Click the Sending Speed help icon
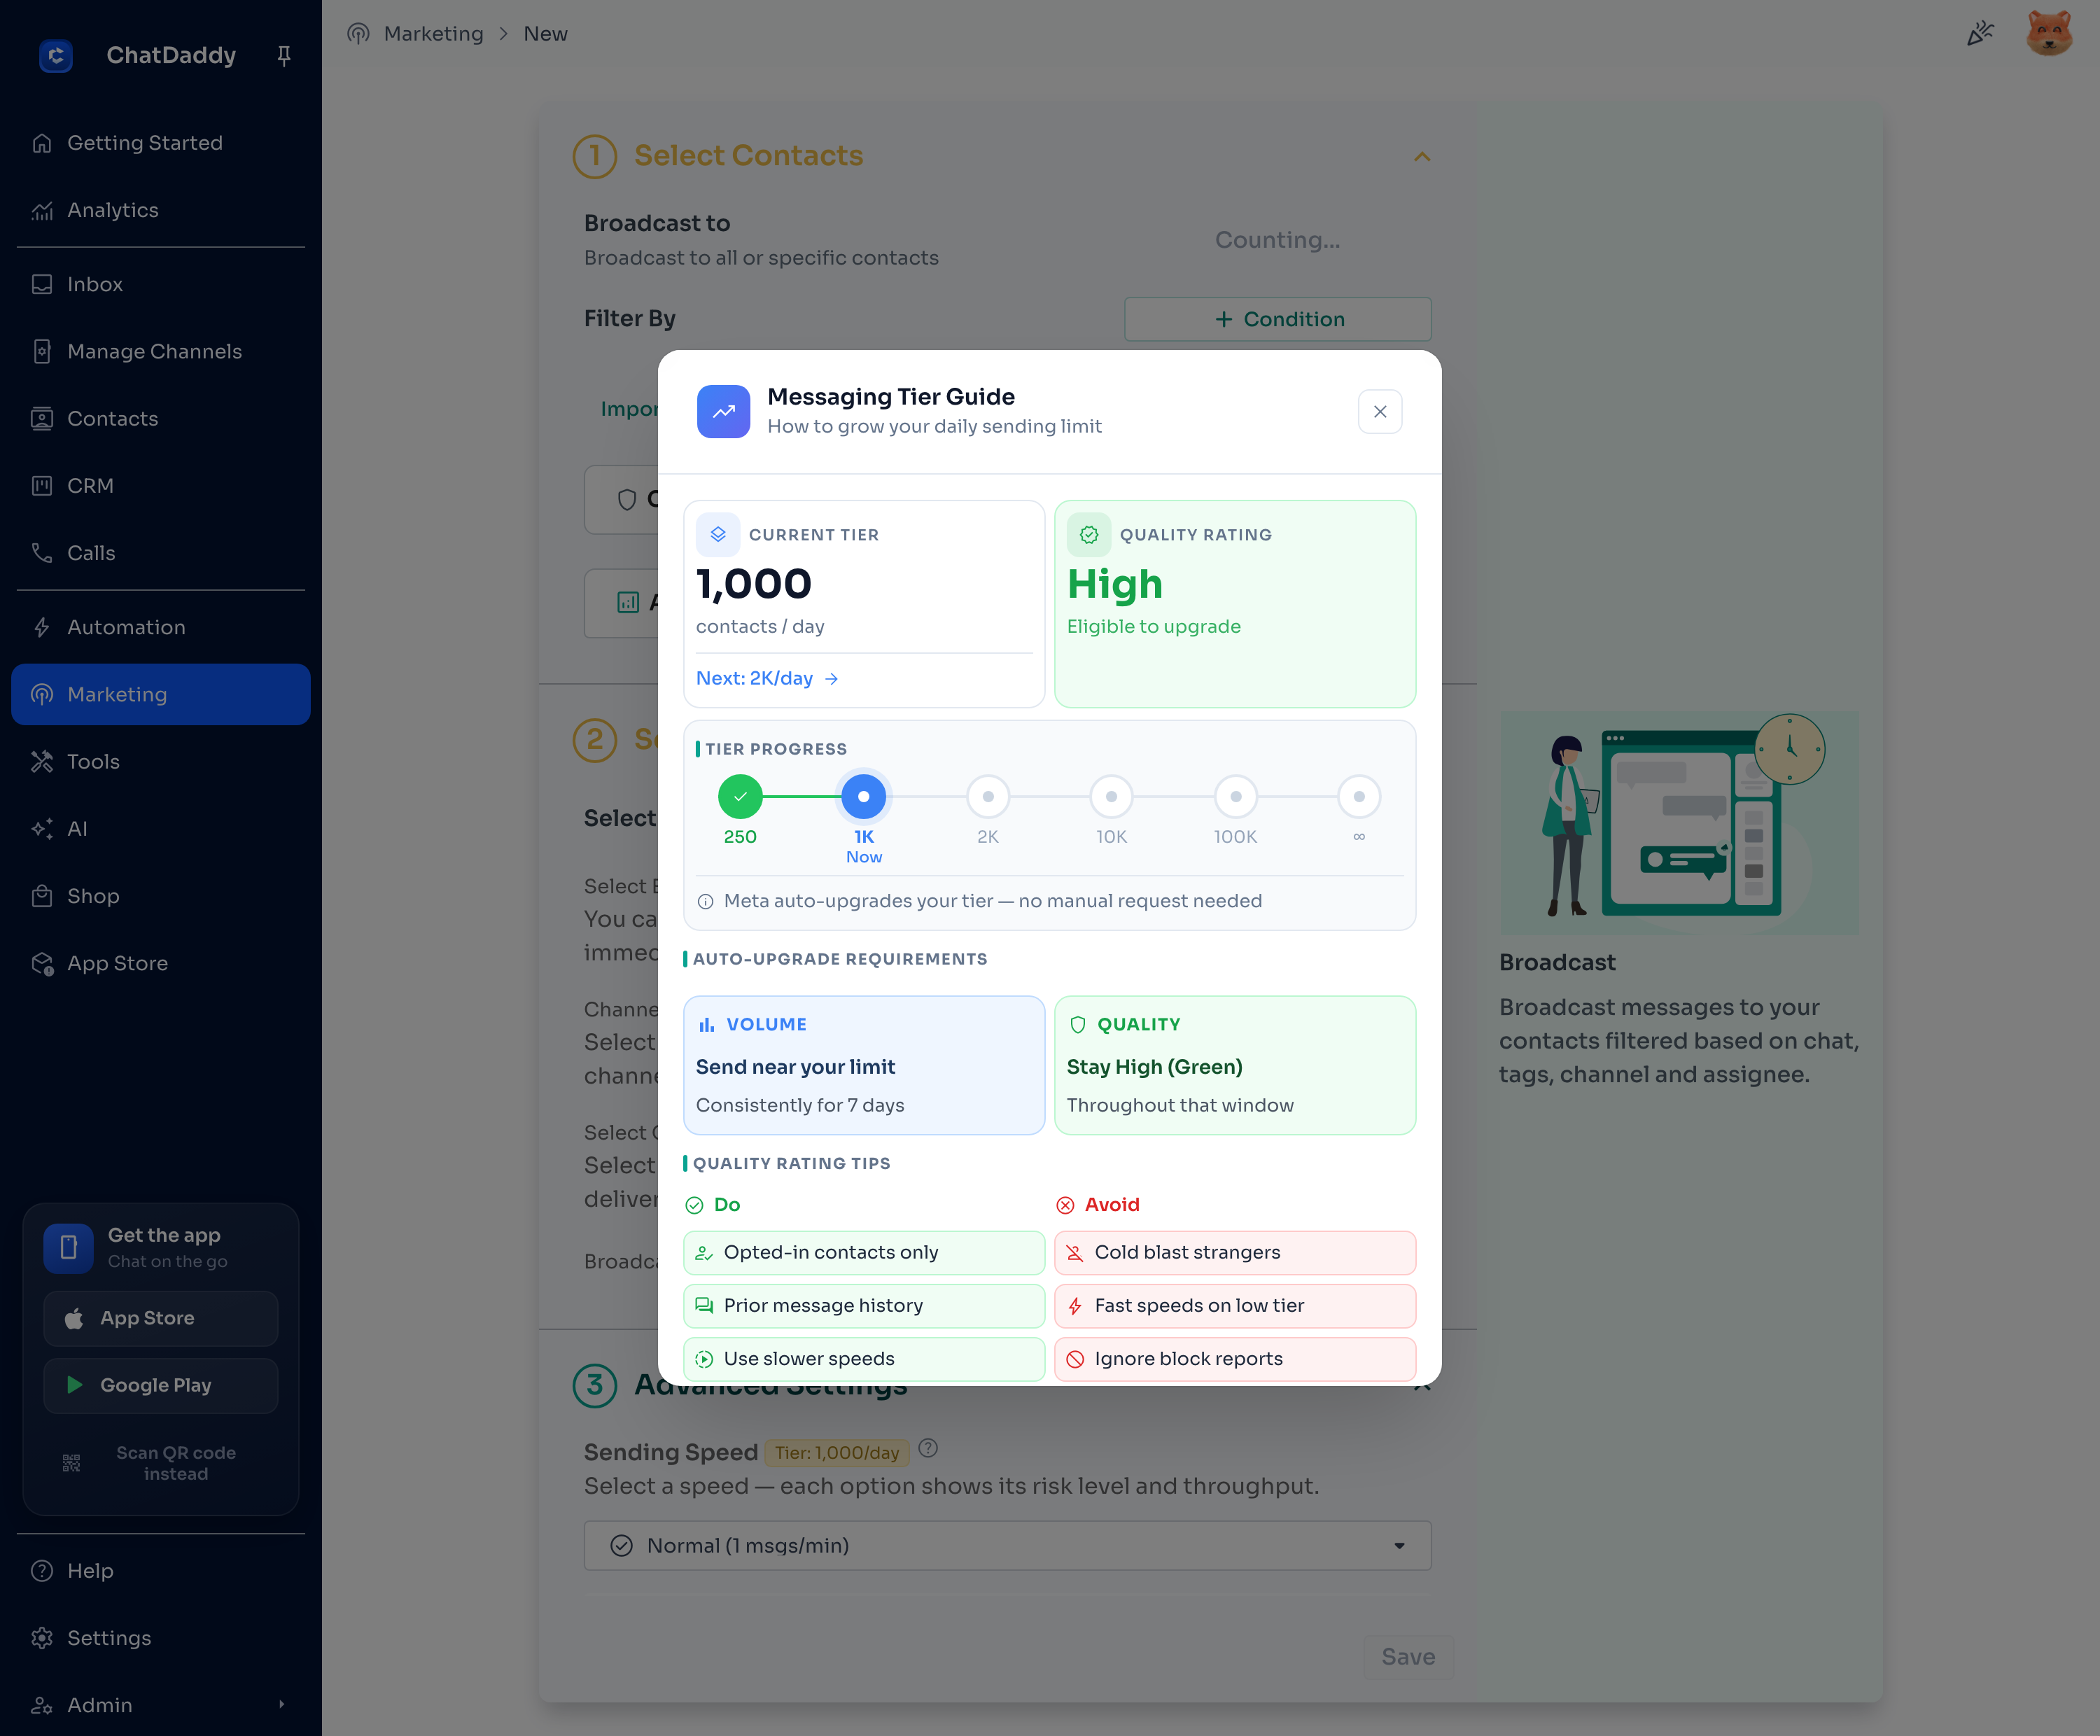The image size is (2100, 1736). point(928,1448)
